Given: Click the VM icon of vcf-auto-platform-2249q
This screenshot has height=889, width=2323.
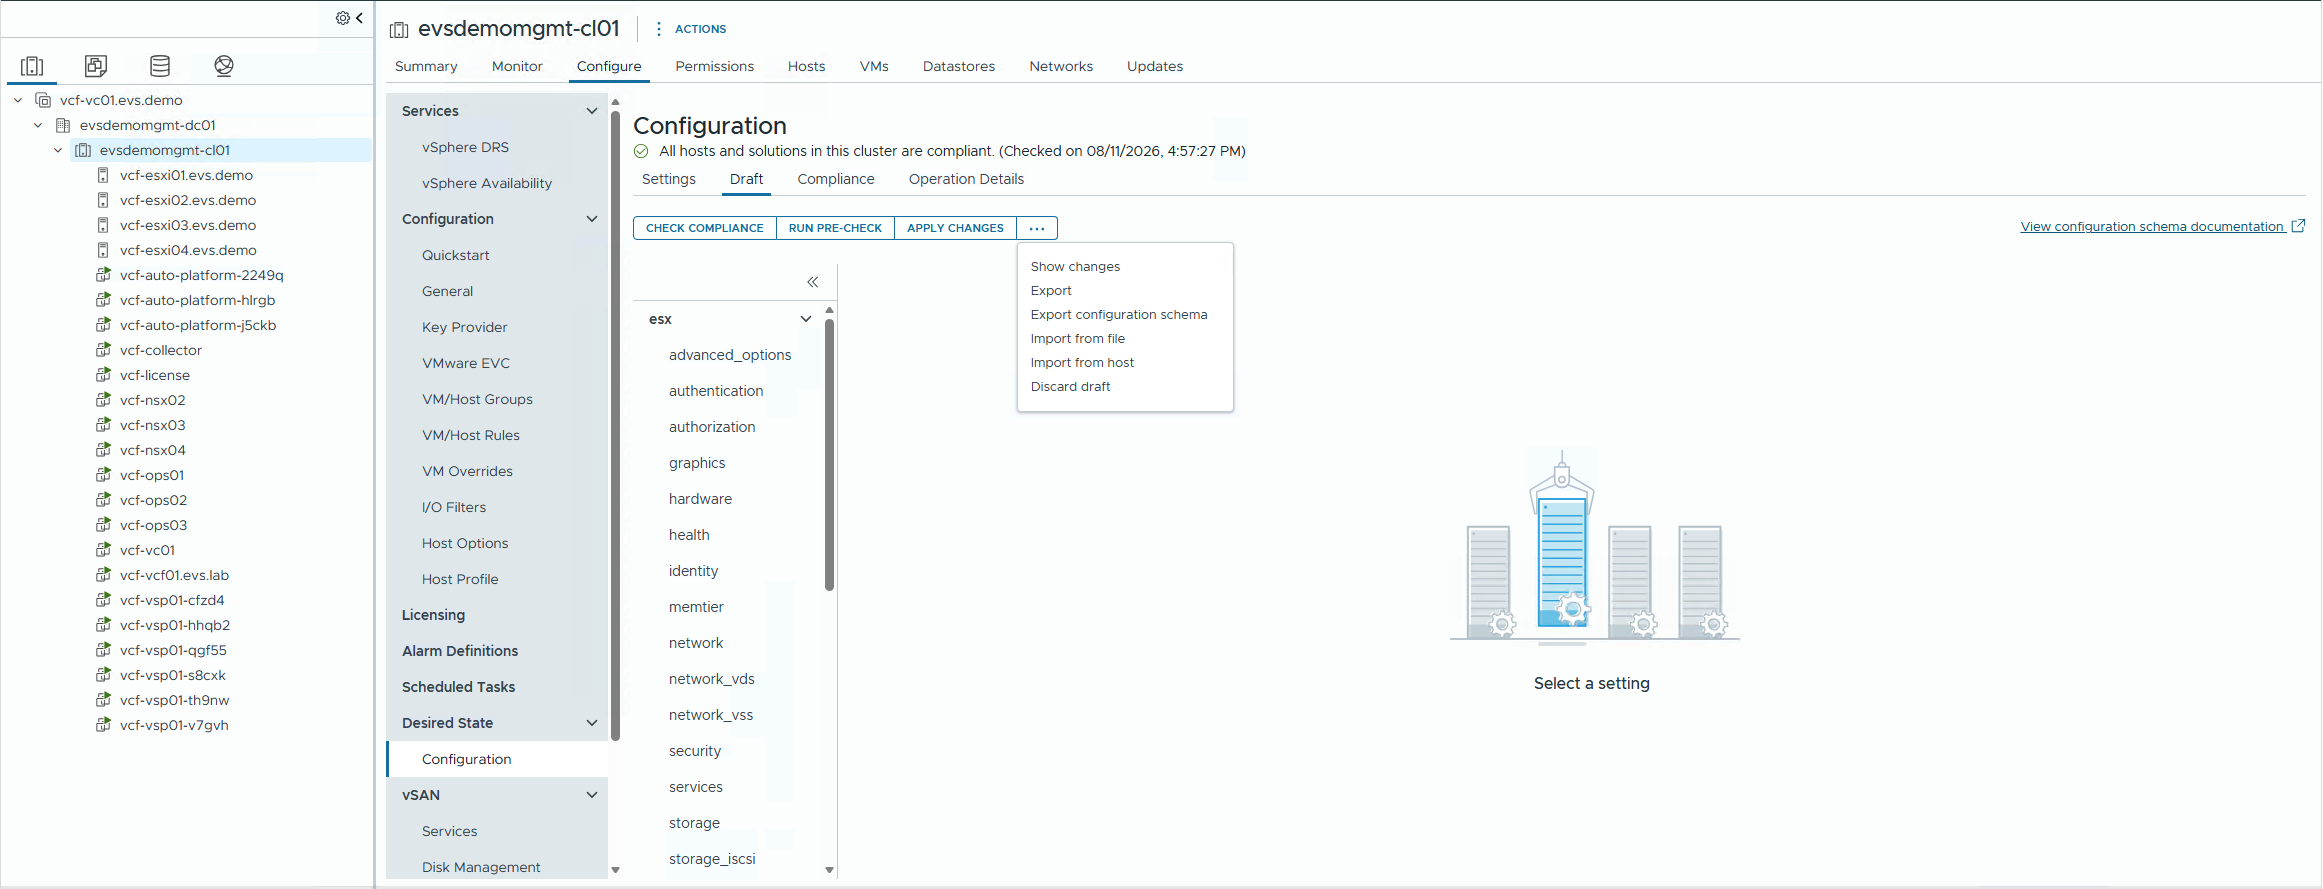Looking at the screenshot, I should click(103, 275).
